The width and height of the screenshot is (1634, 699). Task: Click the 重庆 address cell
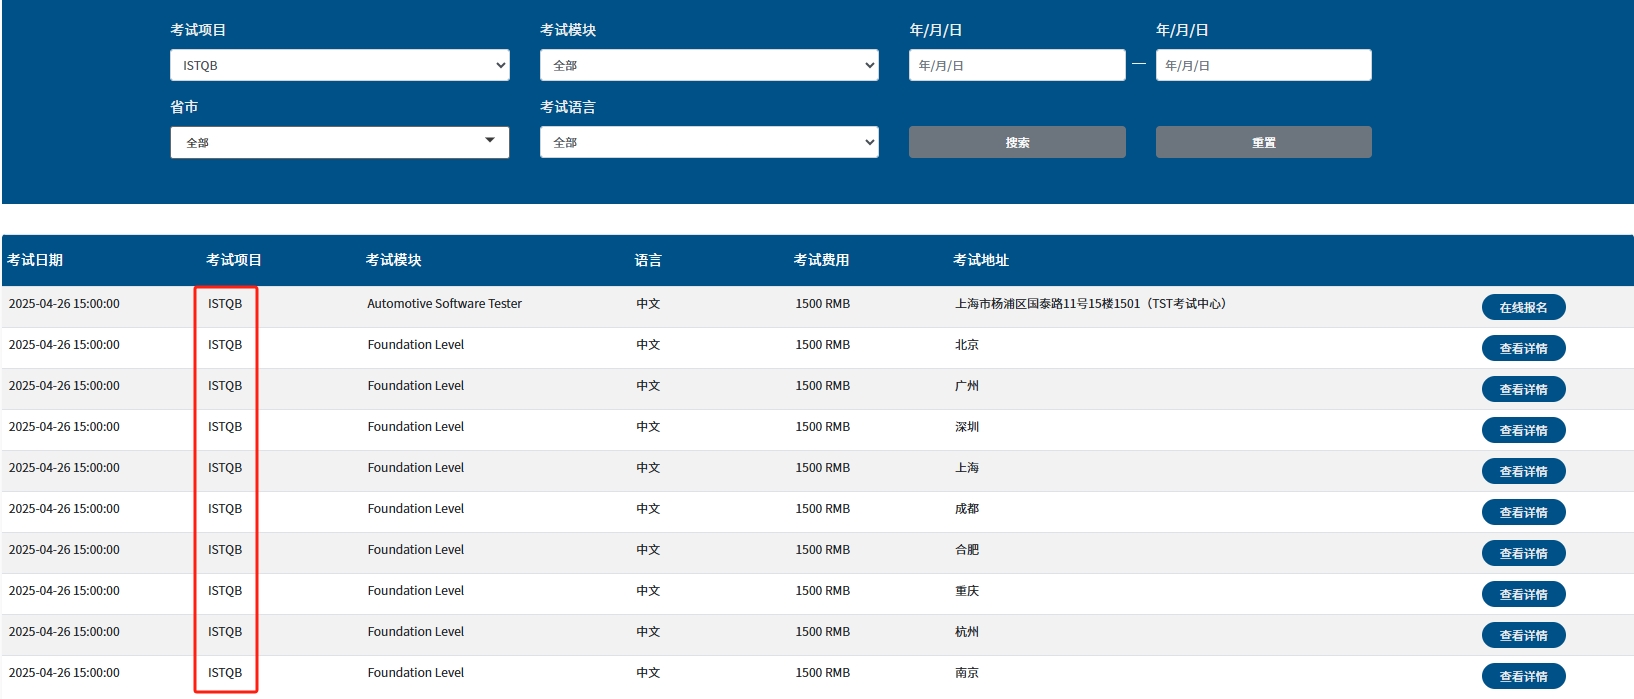967,591
